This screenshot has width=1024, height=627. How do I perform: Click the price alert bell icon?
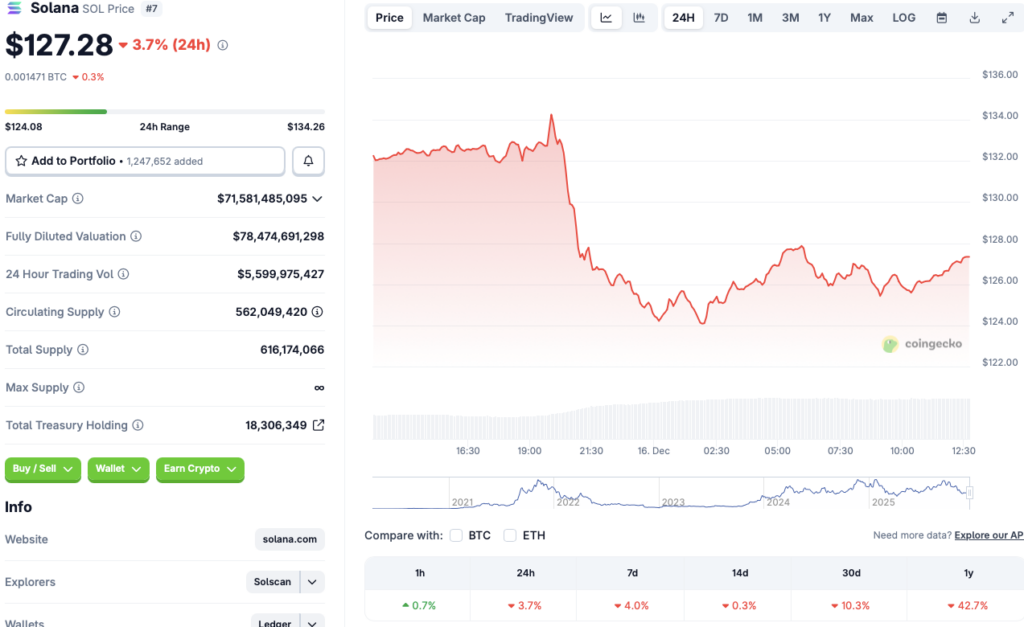click(308, 160)
